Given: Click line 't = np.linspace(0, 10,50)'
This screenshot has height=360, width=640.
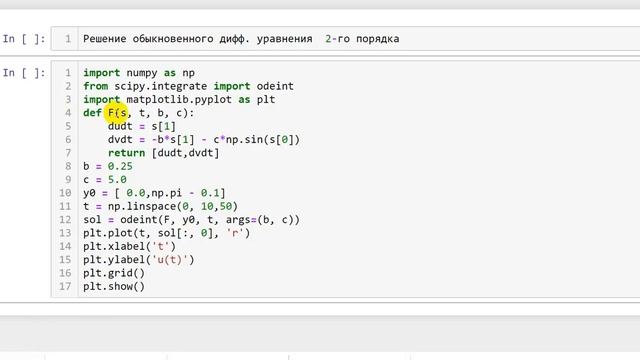Looking at the screenshot, I should point(160,206).
